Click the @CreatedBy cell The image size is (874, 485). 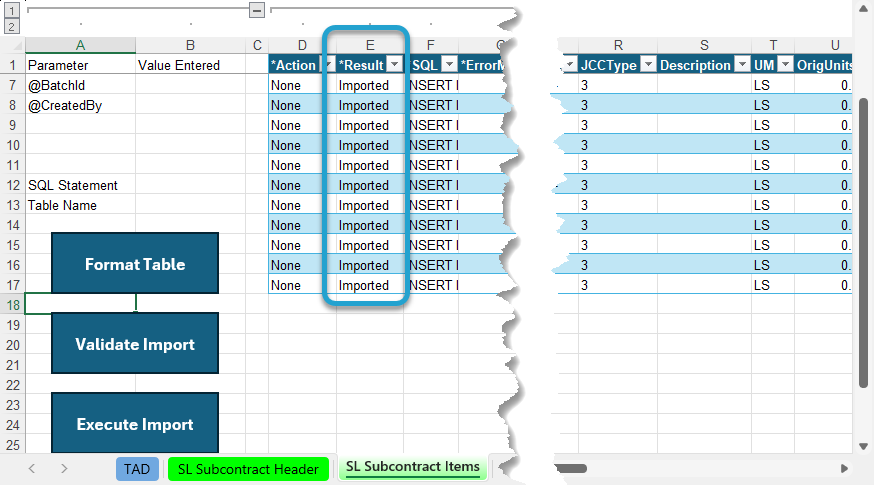[x=80, y=105]
